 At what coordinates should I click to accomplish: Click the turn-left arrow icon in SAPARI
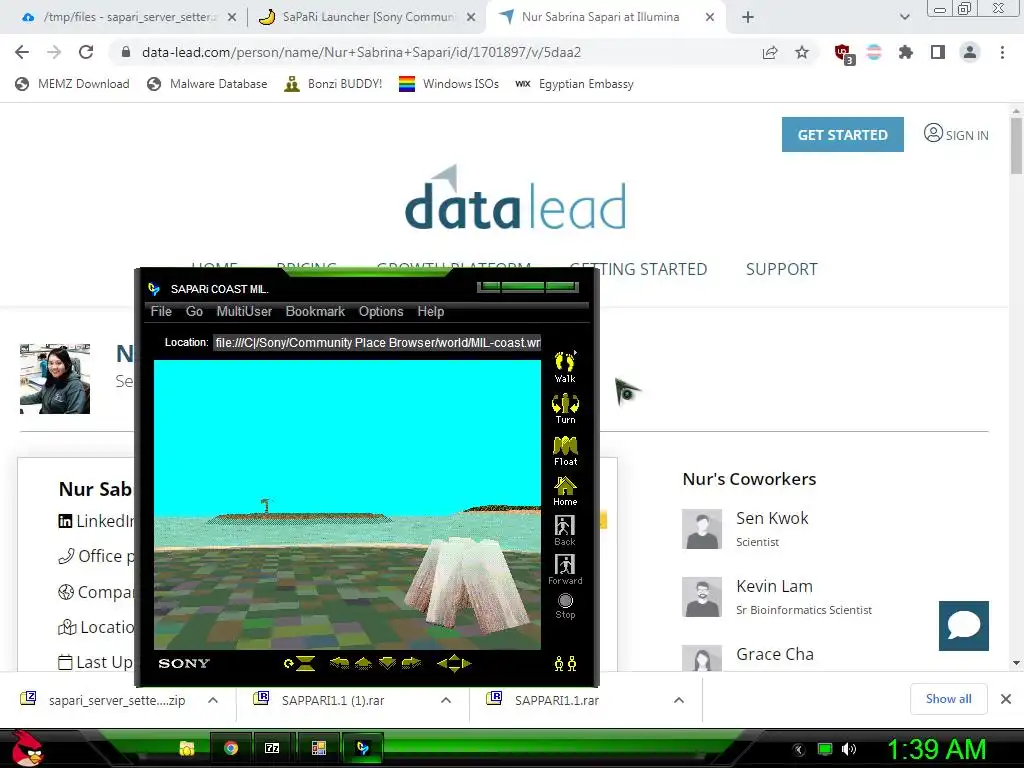pyautogui.click(x=339, y=664)
